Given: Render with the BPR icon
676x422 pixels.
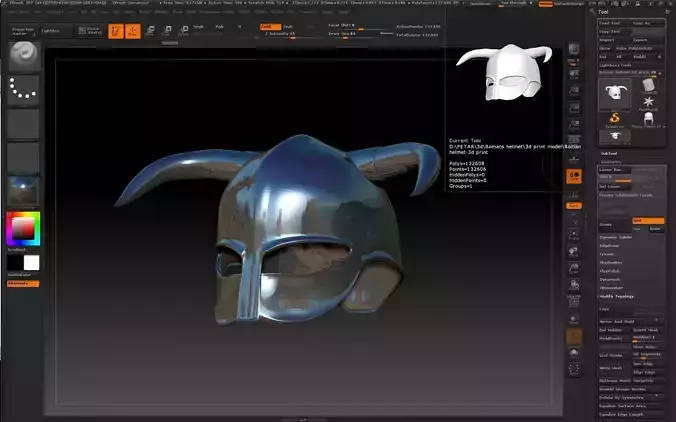Looking at the screenshot, I should click(x=574, y=49).
